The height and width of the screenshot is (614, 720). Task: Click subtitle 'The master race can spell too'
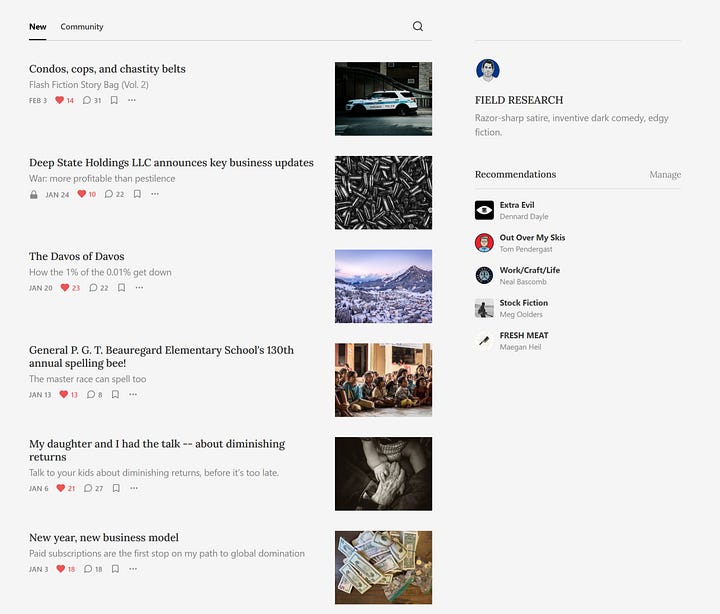tap(87, 379)
